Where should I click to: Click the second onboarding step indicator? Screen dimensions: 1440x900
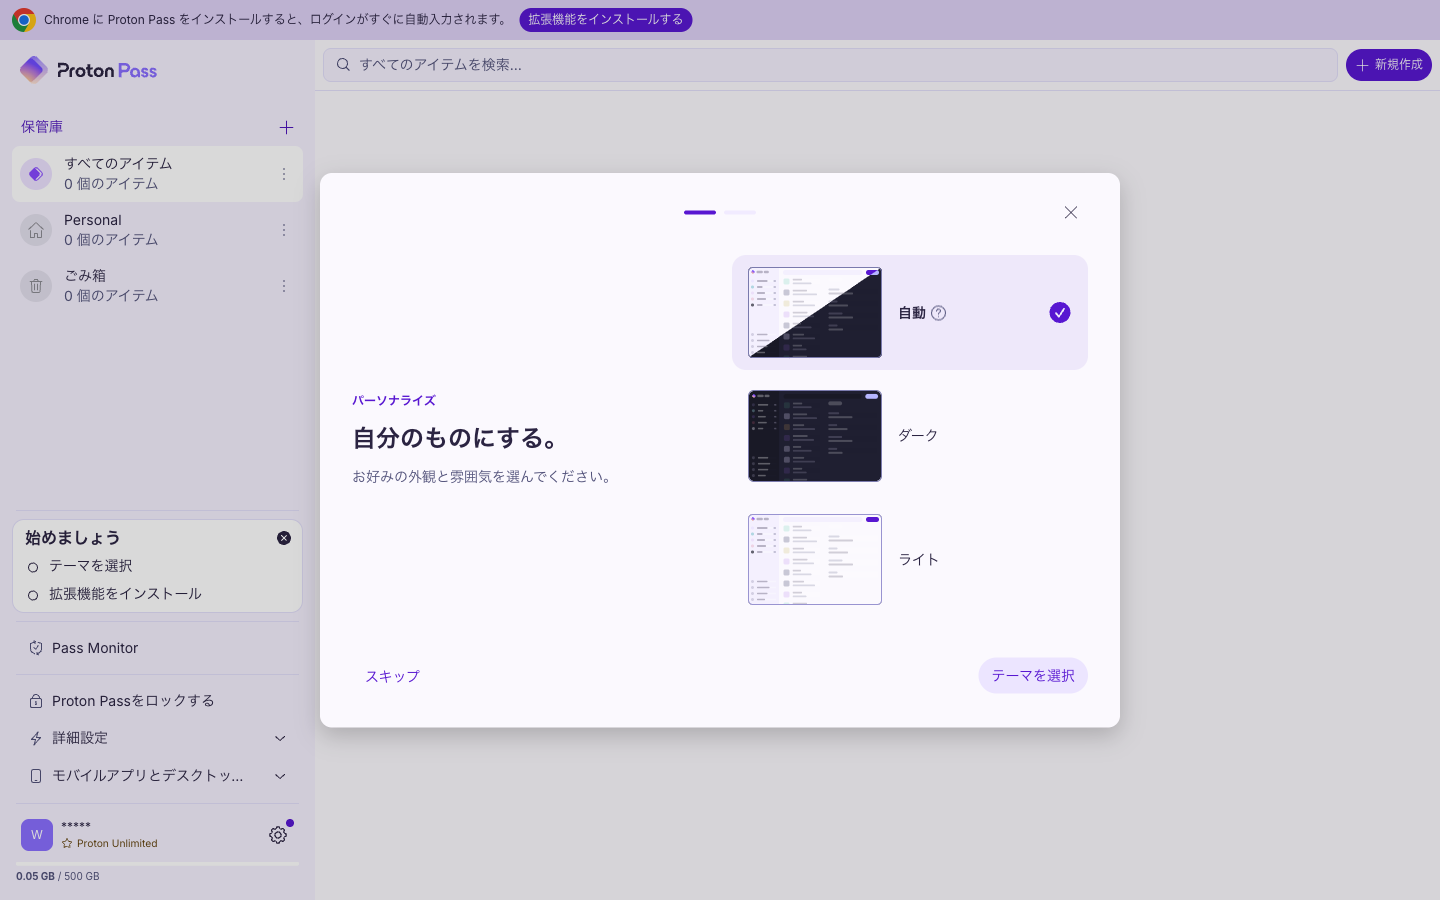point(740,212)
